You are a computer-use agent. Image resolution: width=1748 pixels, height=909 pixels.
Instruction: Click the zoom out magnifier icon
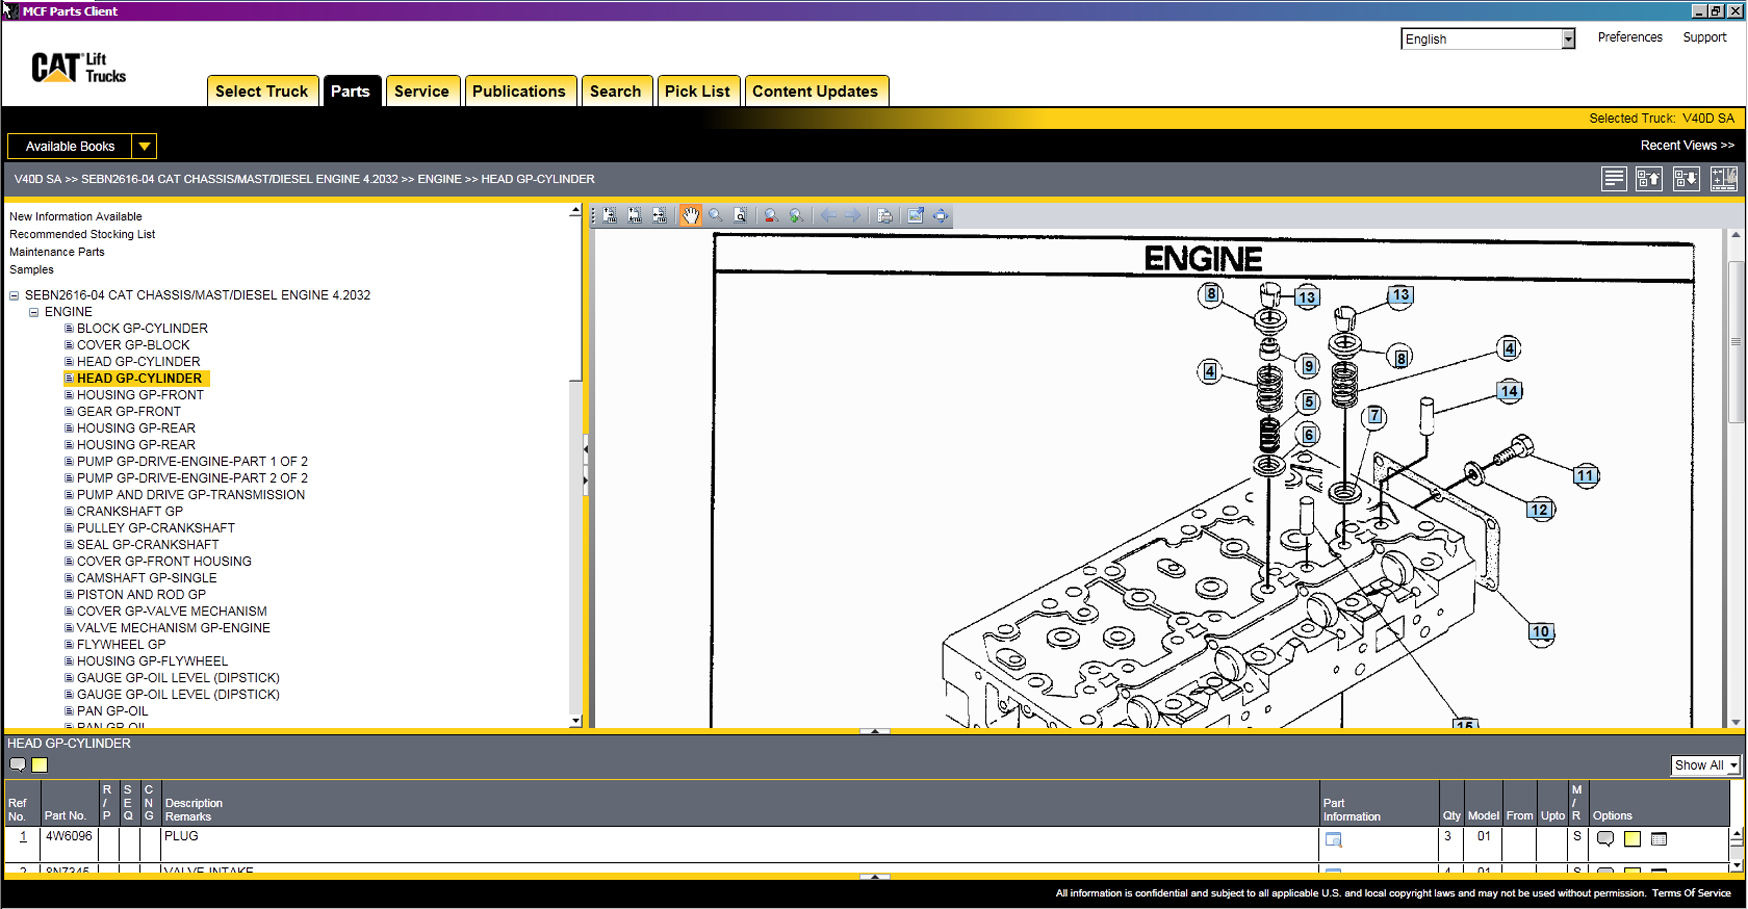coord(770,216)
